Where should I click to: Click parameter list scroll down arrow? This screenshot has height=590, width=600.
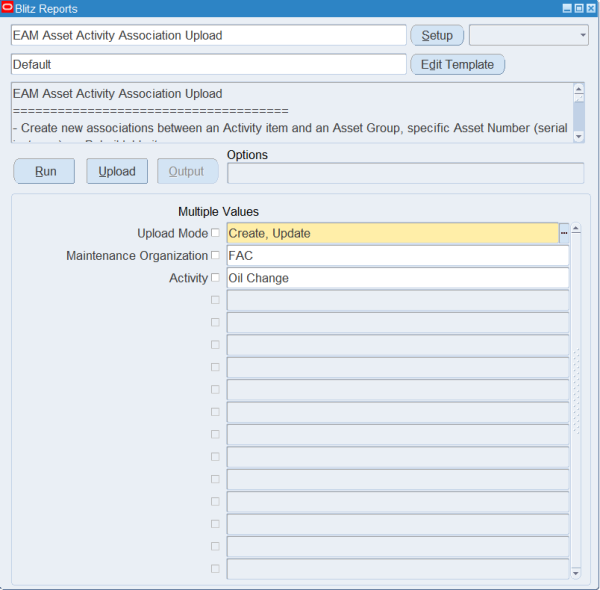click(x=576, y=573)
